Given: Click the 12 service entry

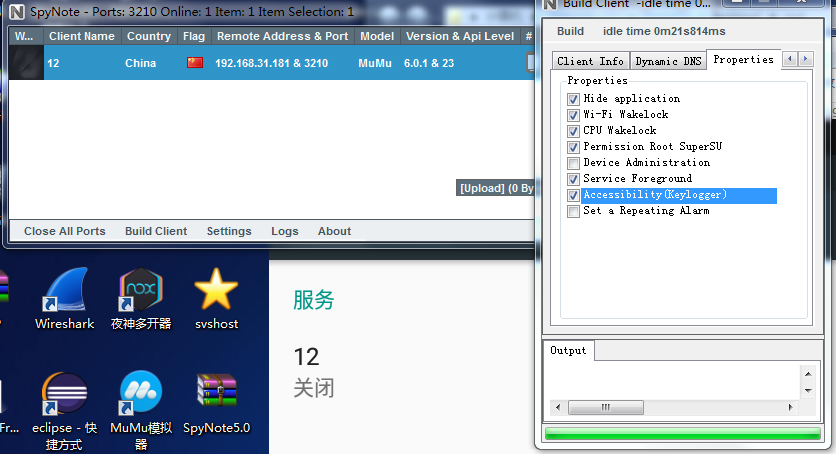Looking at the screenshot, I should point(307,356).
